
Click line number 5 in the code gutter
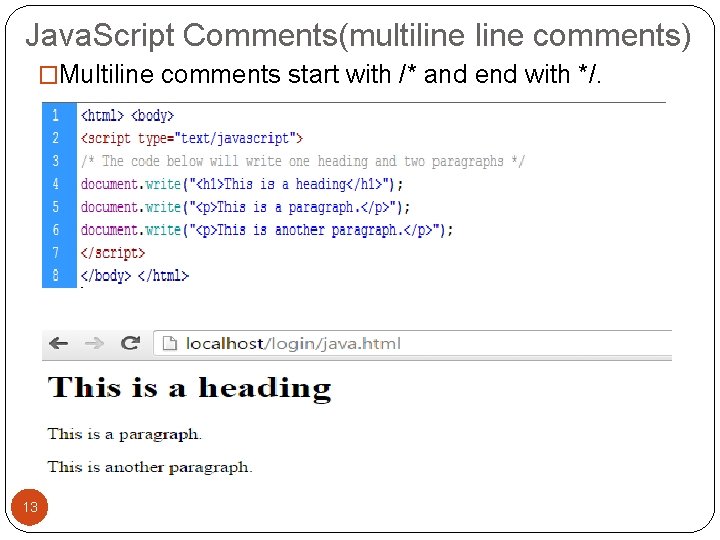coord(56,207)
